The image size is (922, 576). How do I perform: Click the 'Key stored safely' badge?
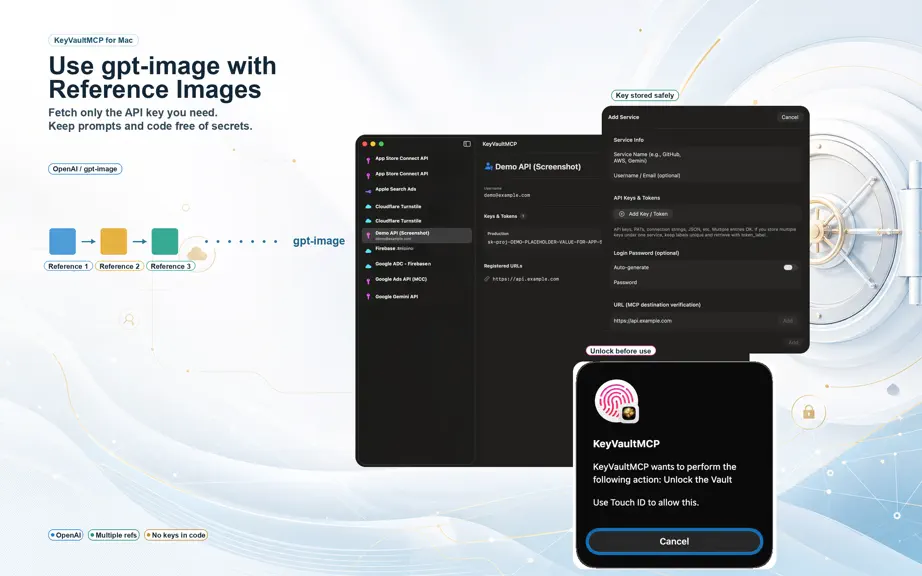coord(645,95)
